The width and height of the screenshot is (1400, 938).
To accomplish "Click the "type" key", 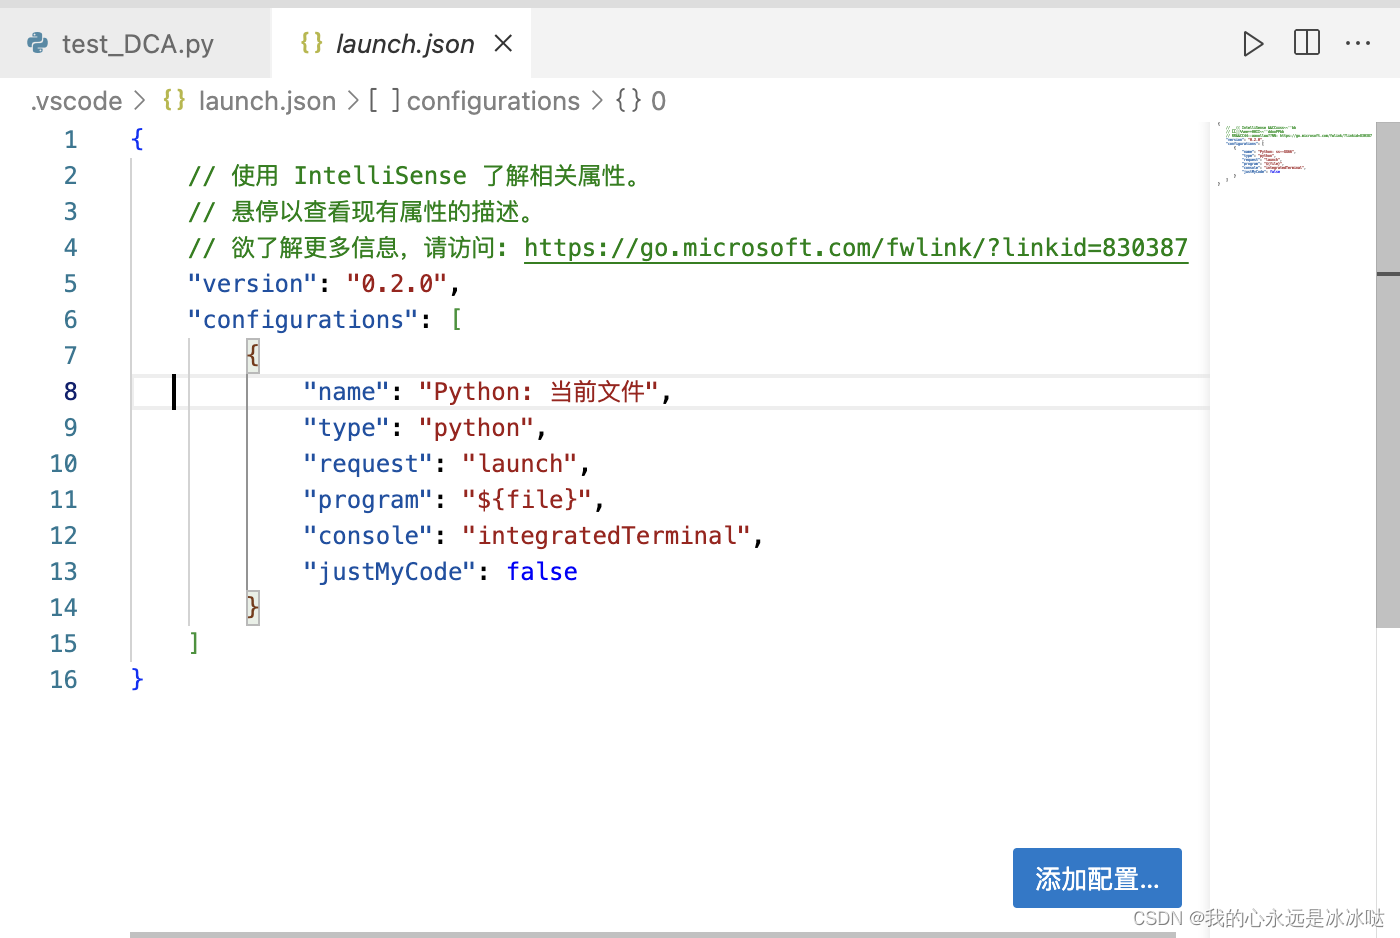I will pyautogui.click(x=346, y=428).
